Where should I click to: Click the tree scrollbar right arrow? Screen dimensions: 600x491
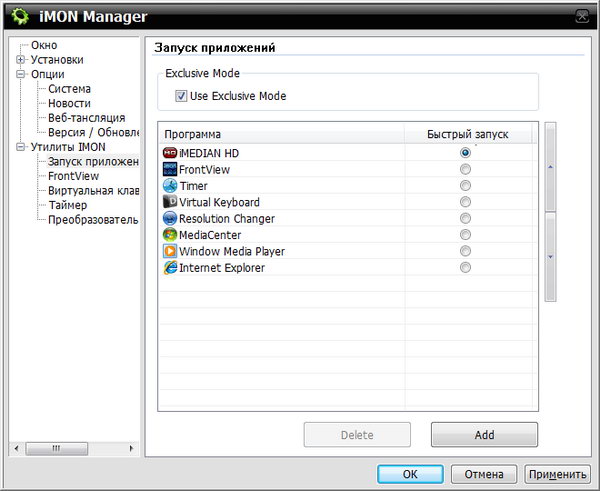pyautogui.click(x=131, y=448)
